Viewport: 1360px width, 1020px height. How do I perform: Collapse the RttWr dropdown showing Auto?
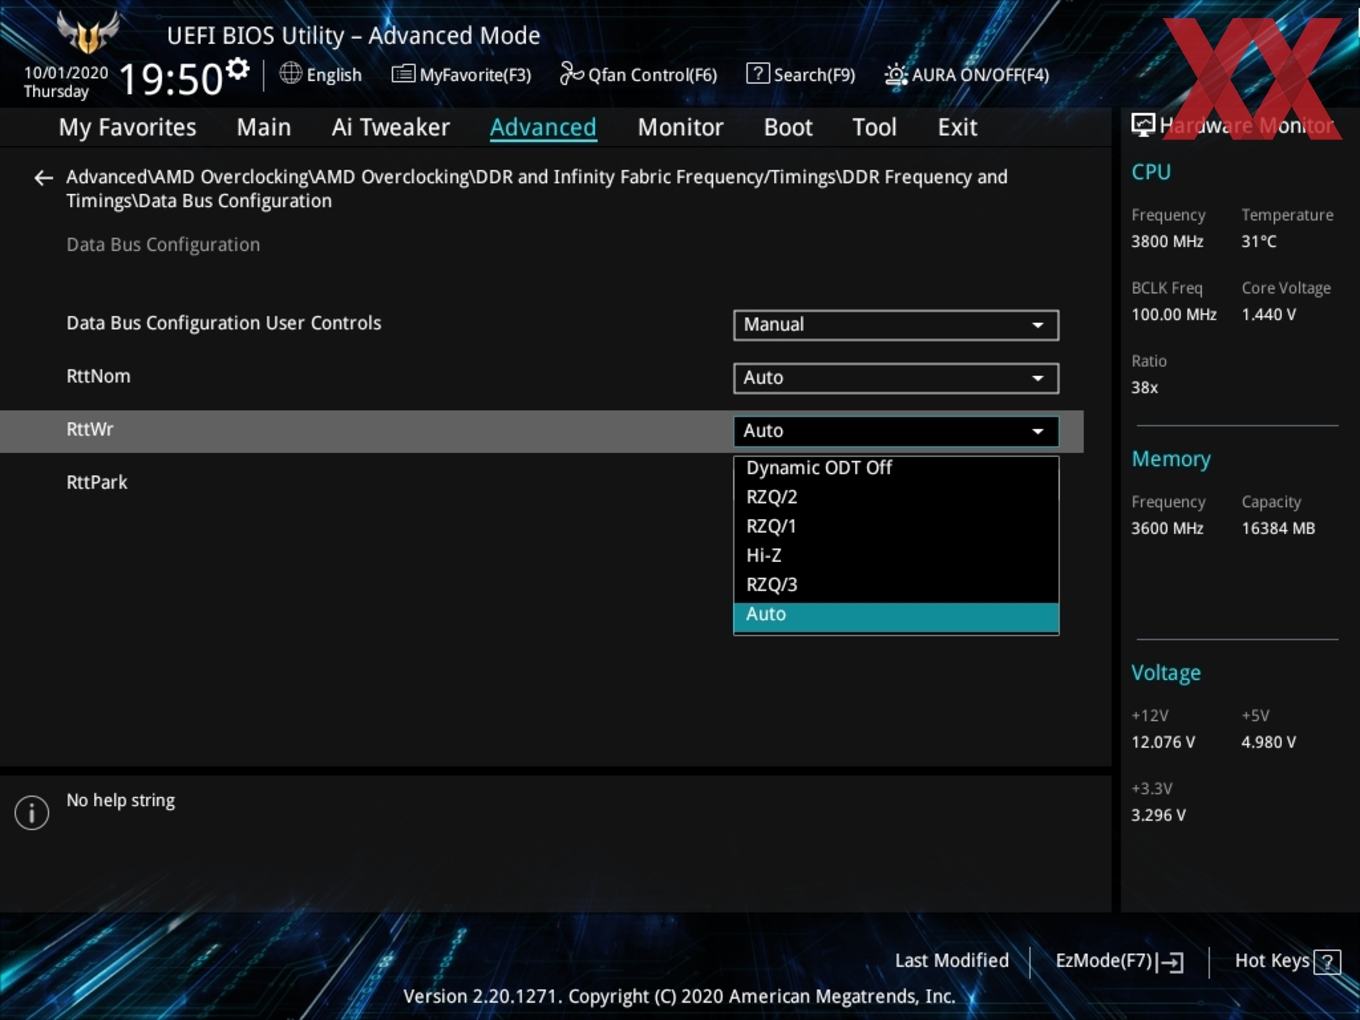pyautogui.click(x=896, y=431)
